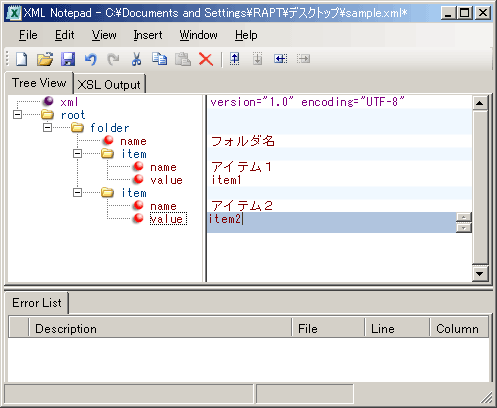Click the version="1.0" encoding text
The height and width of the screenshot is (408, 497).
pos(307,102)
